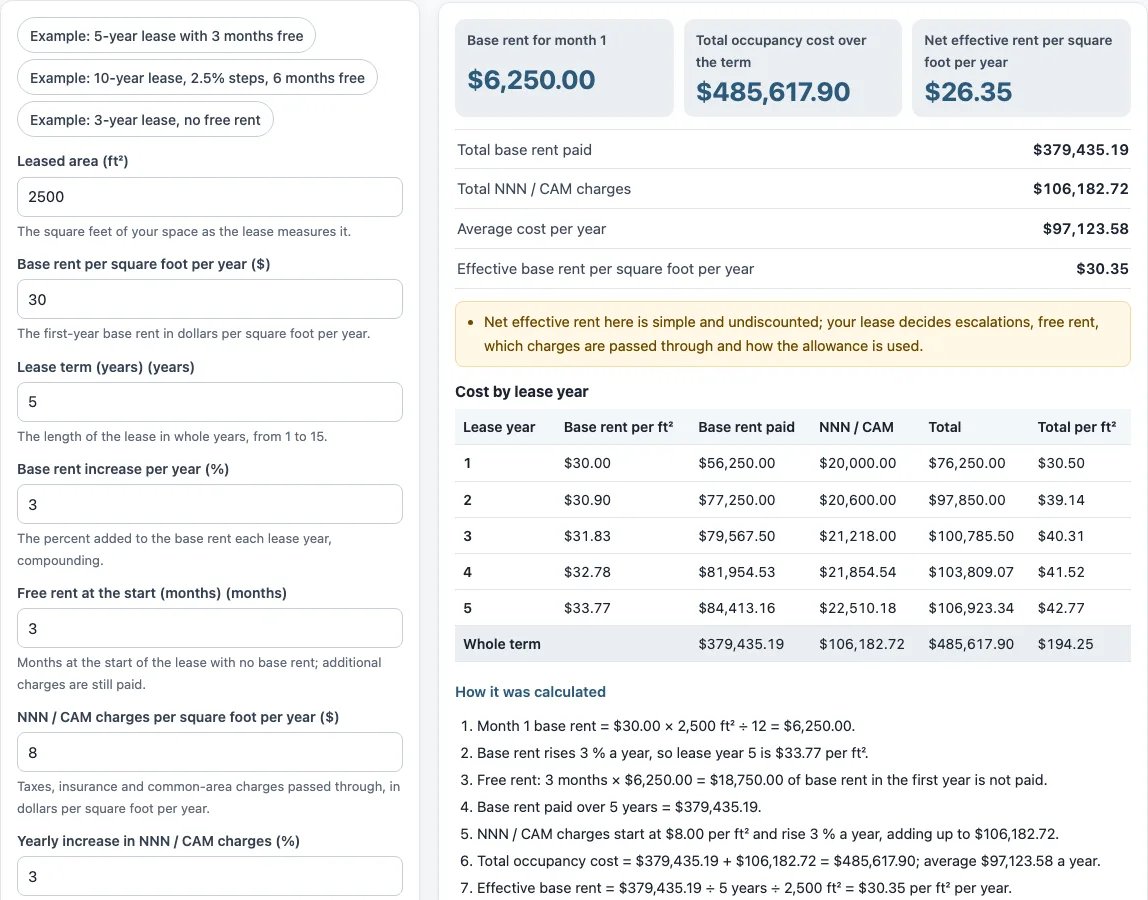Select the 'Whole term' row label
This screenshot has height=900, width=1148.
(502, 644)
